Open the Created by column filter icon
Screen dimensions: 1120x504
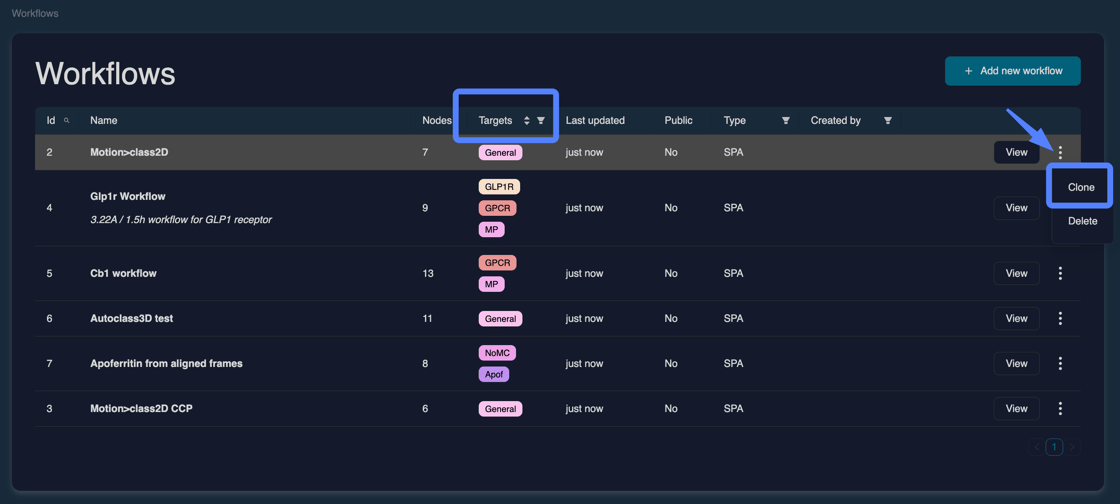[888, 121]
